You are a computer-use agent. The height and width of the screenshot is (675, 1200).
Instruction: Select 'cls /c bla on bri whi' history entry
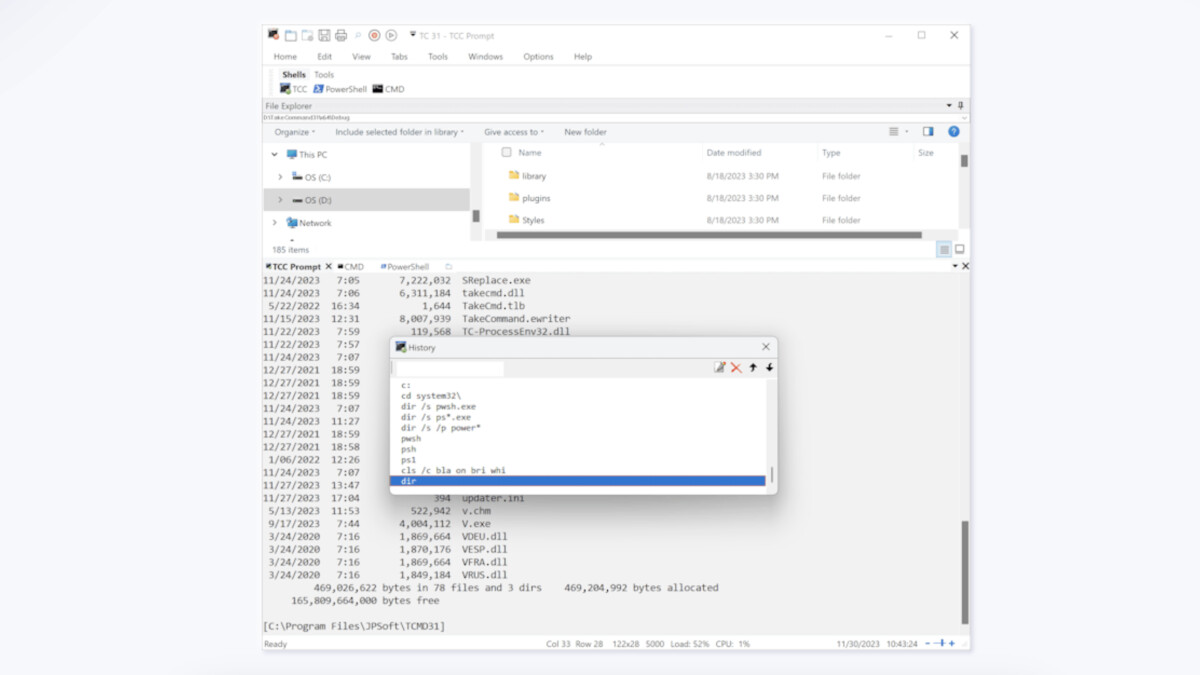(453, 470)
